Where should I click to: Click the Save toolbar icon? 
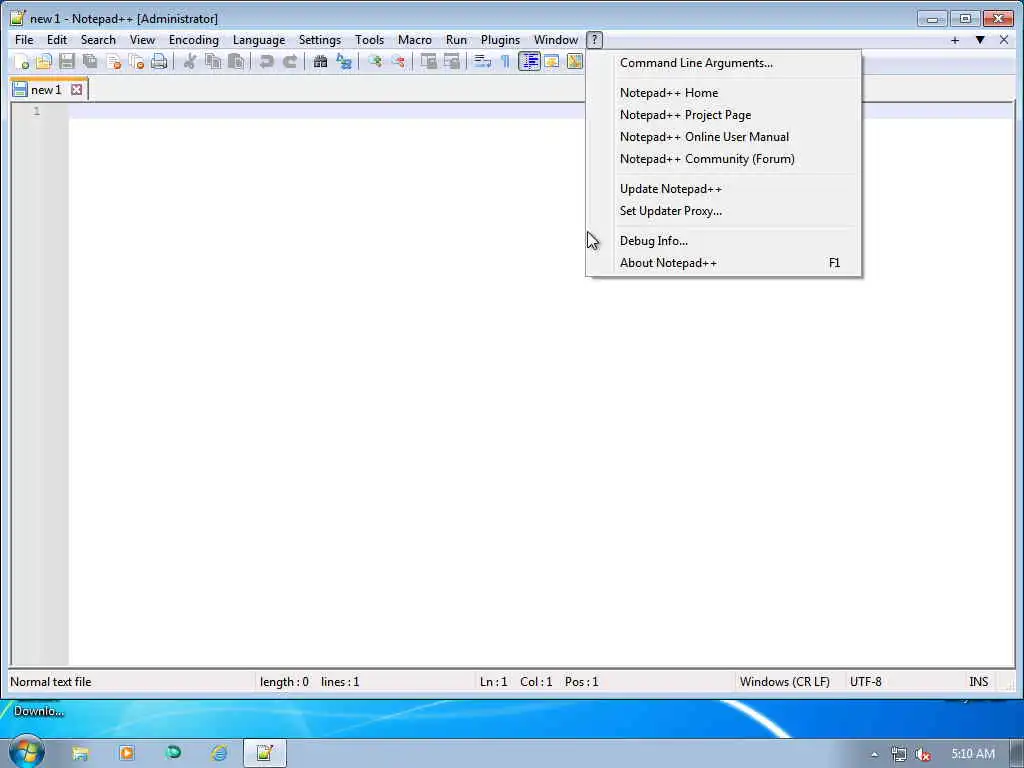(67, 62)
